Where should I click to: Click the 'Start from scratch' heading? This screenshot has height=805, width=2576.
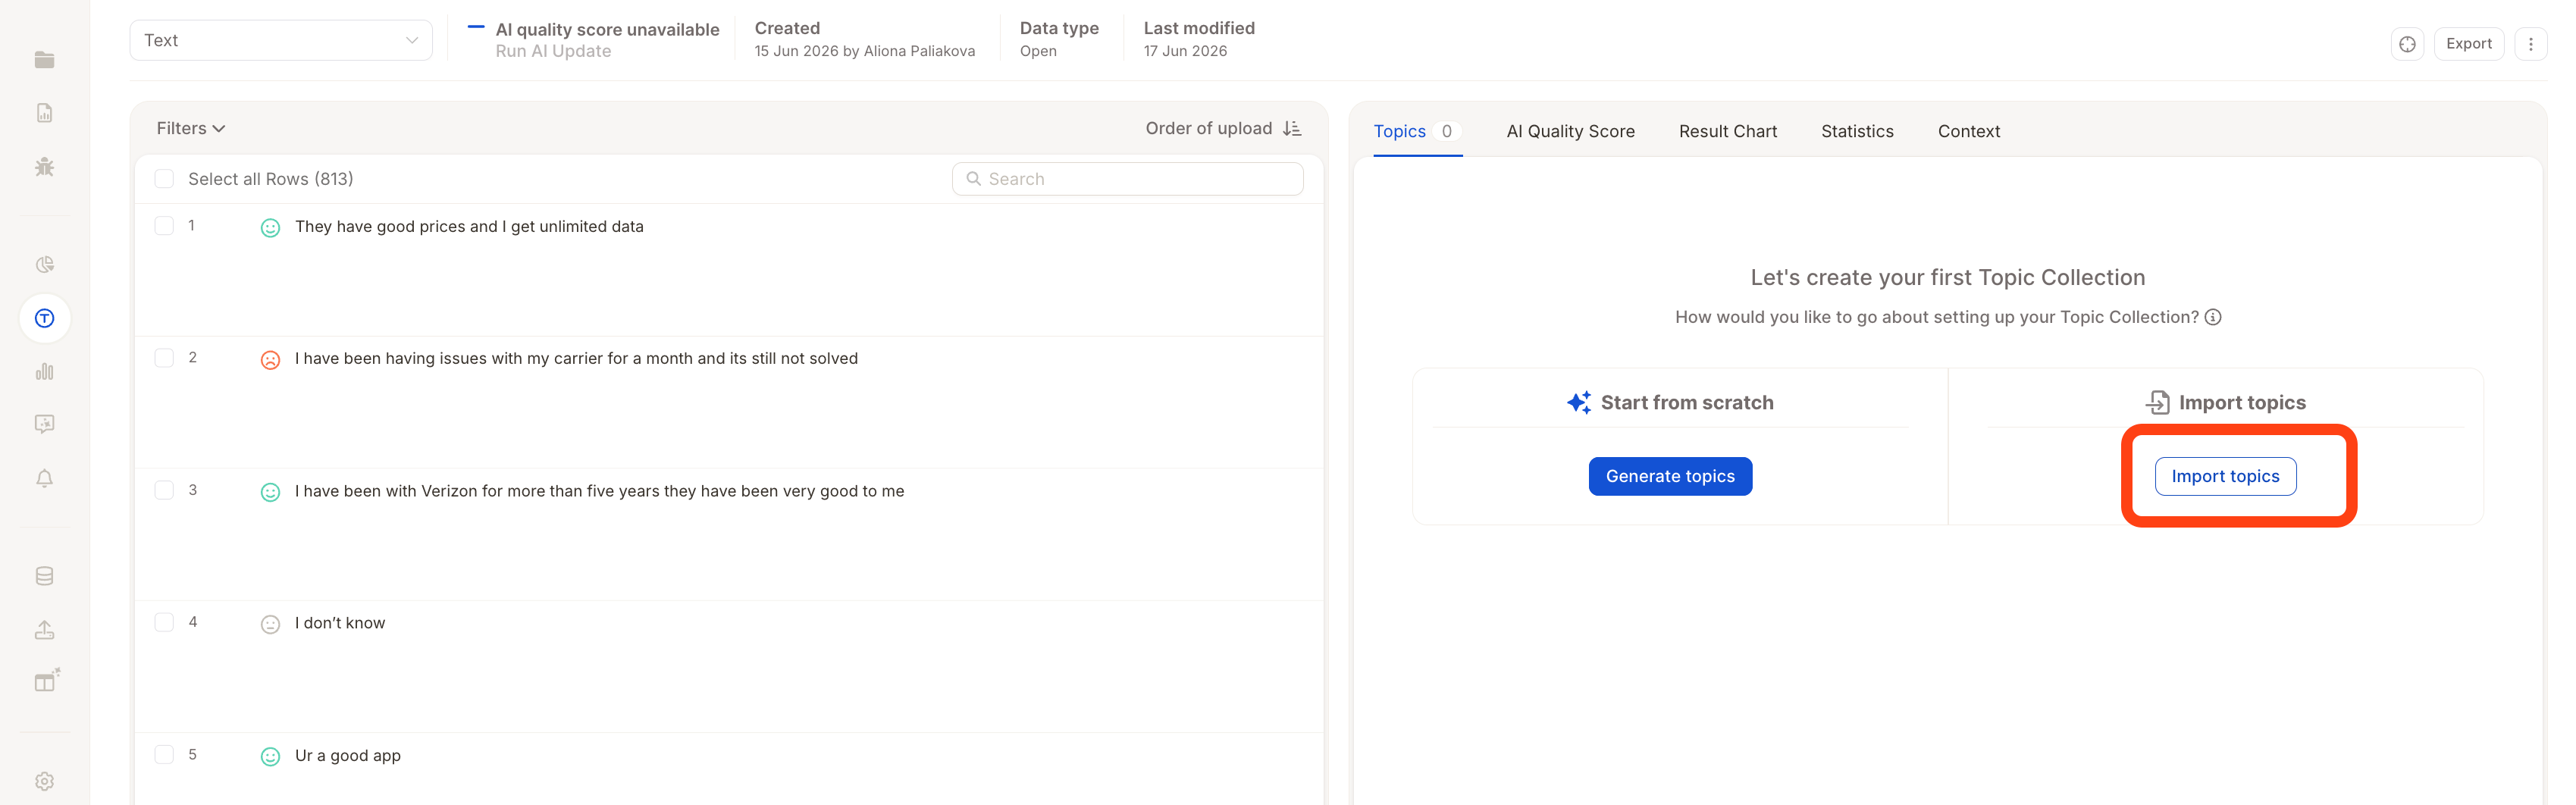1687,402
